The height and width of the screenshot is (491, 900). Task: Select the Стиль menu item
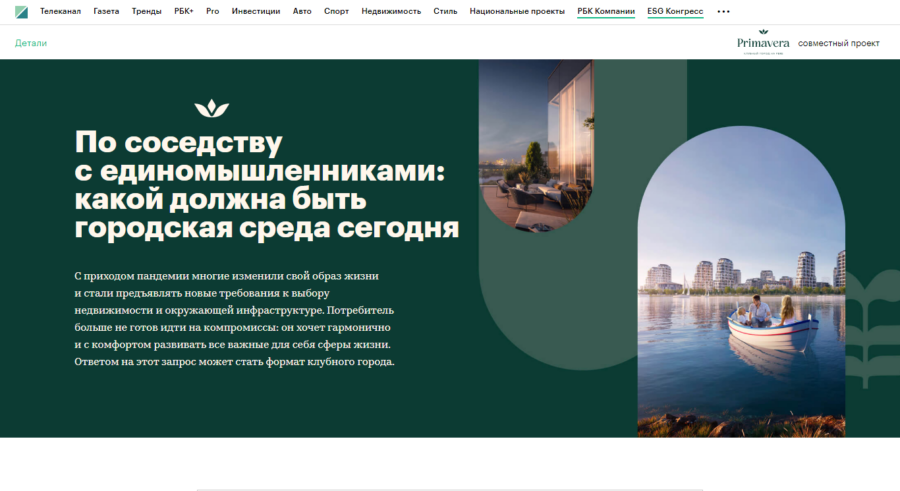[445, 11]
